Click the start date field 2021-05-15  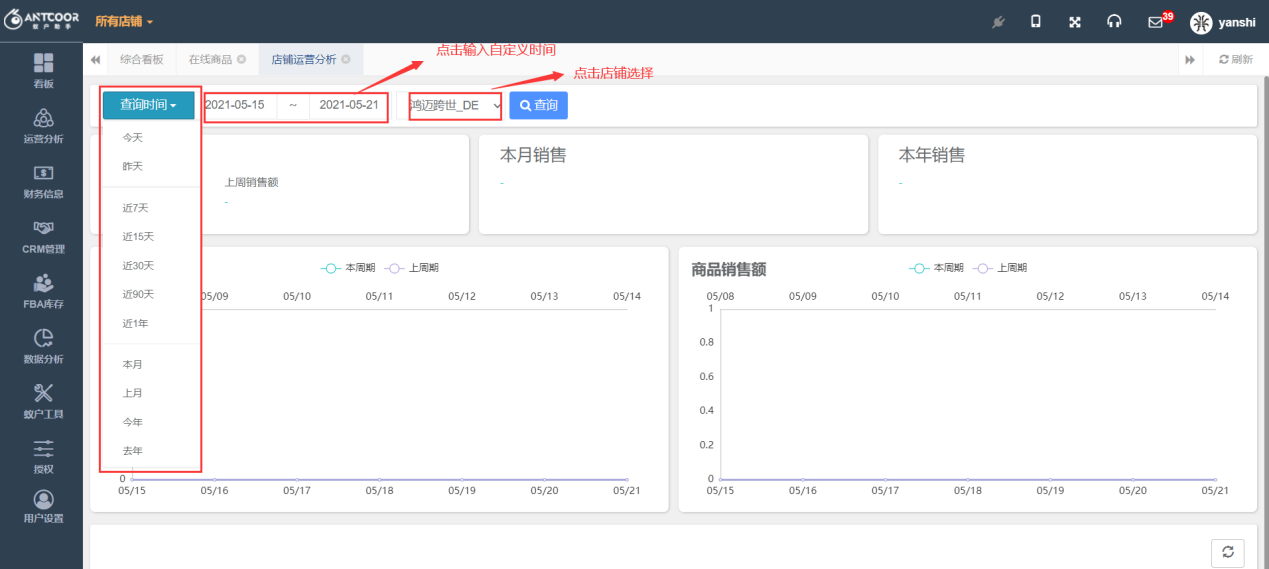tap(240, 105)
